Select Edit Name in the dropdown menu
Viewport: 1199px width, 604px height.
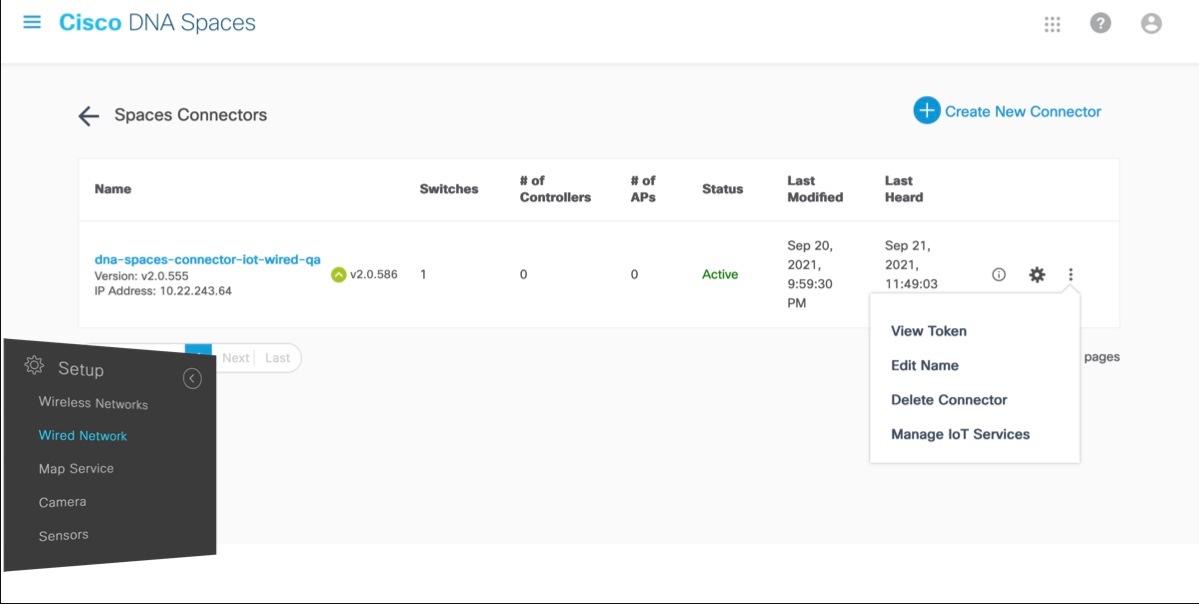coord(925,365)
